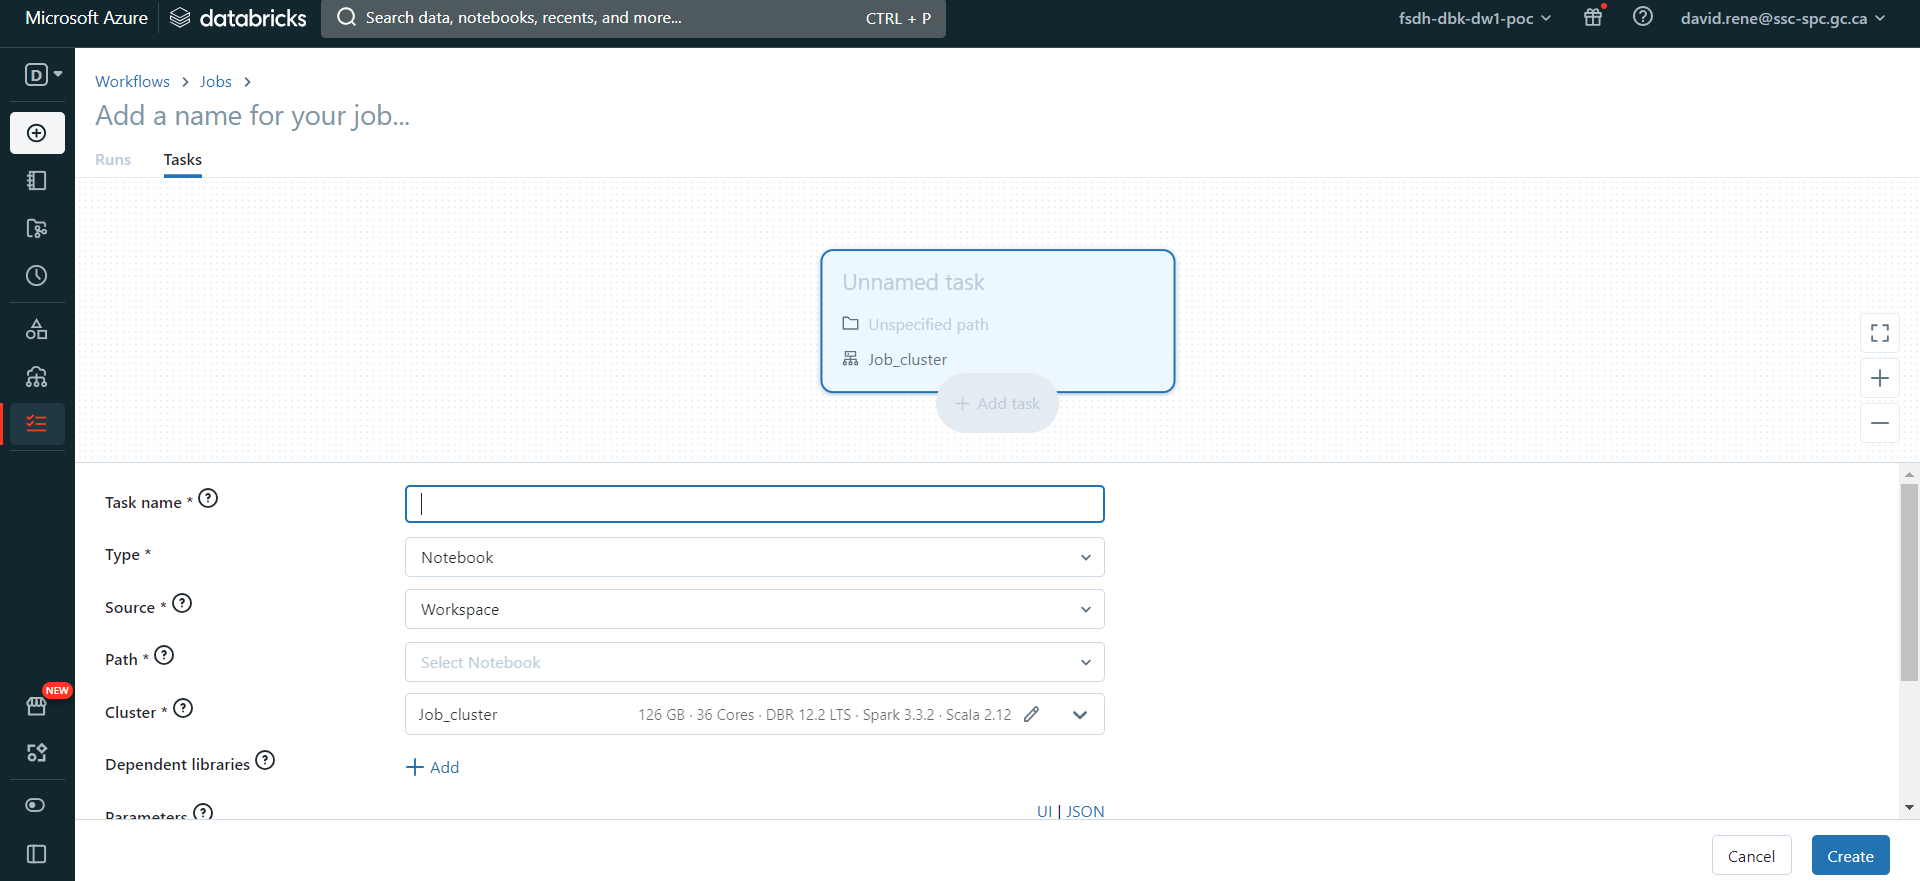
Task: Collapse the sidebar menu toggle
Action: coord(37,854)
